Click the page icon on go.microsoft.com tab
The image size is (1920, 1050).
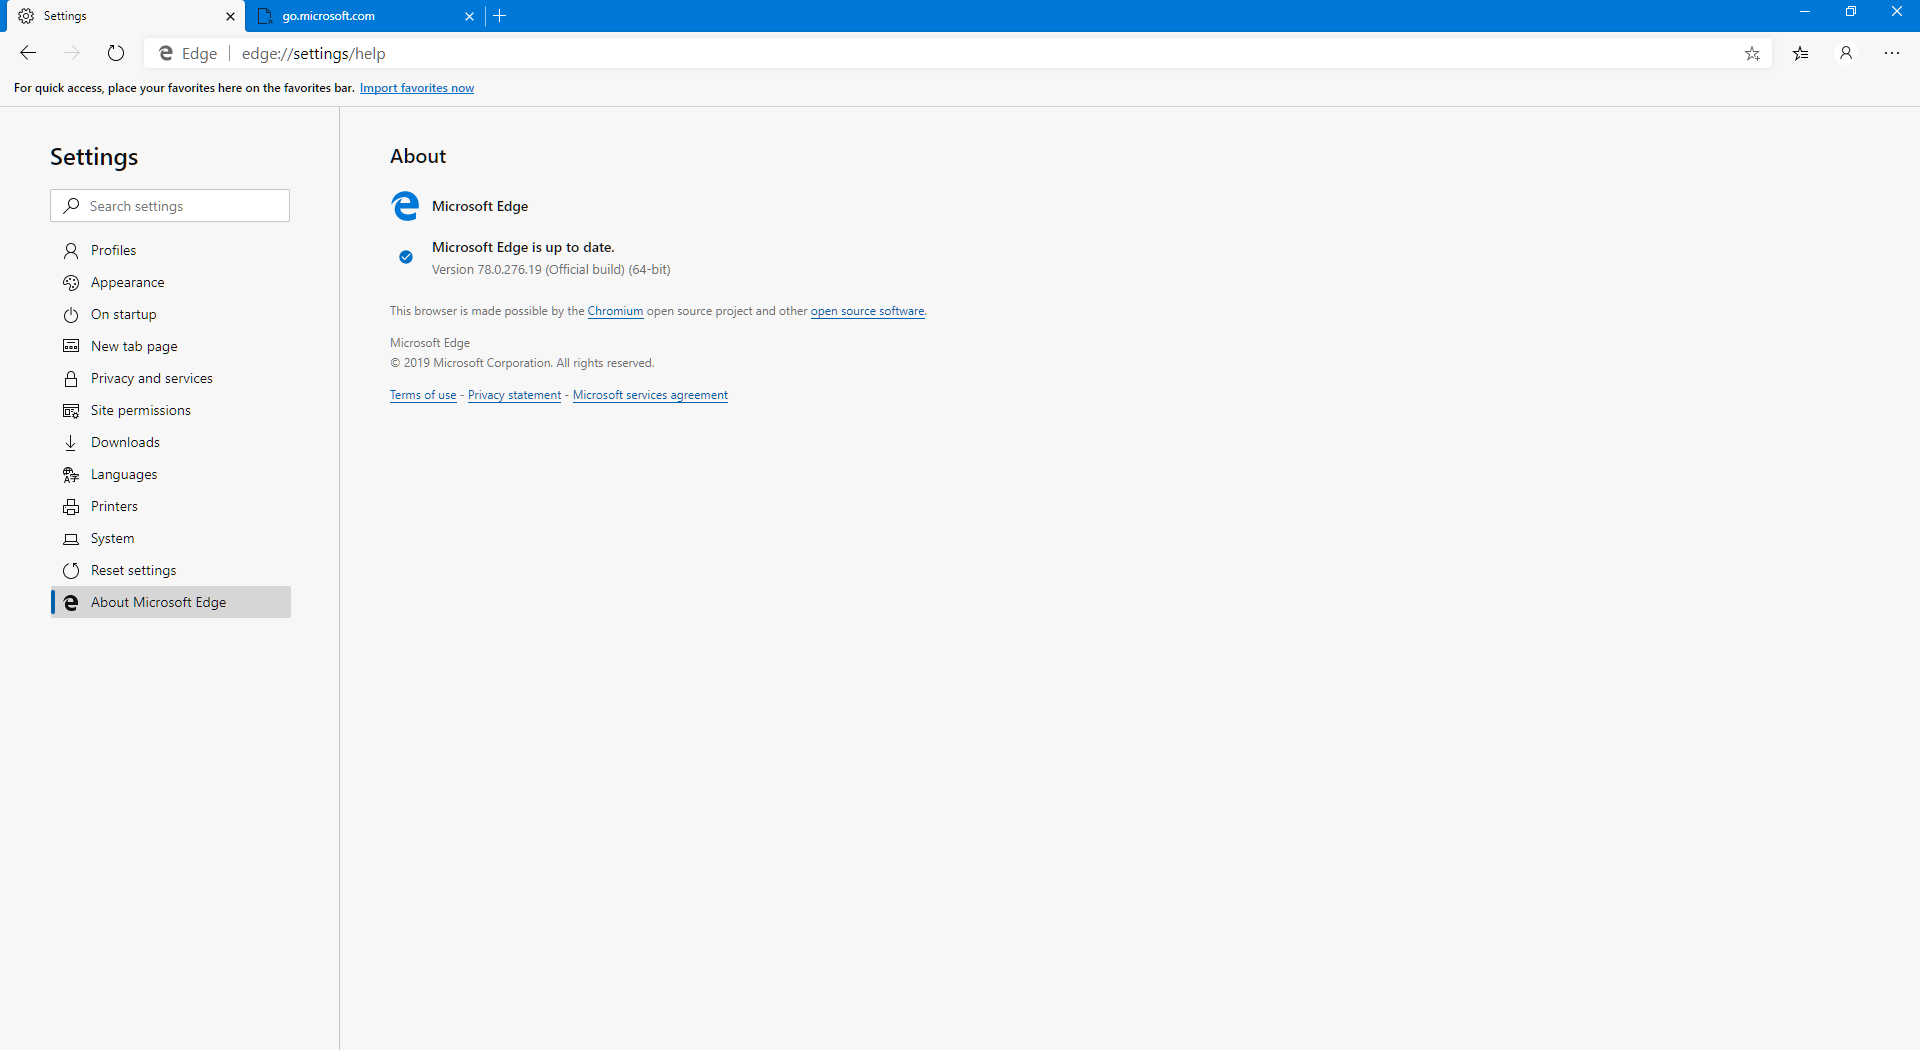[265, 16]
